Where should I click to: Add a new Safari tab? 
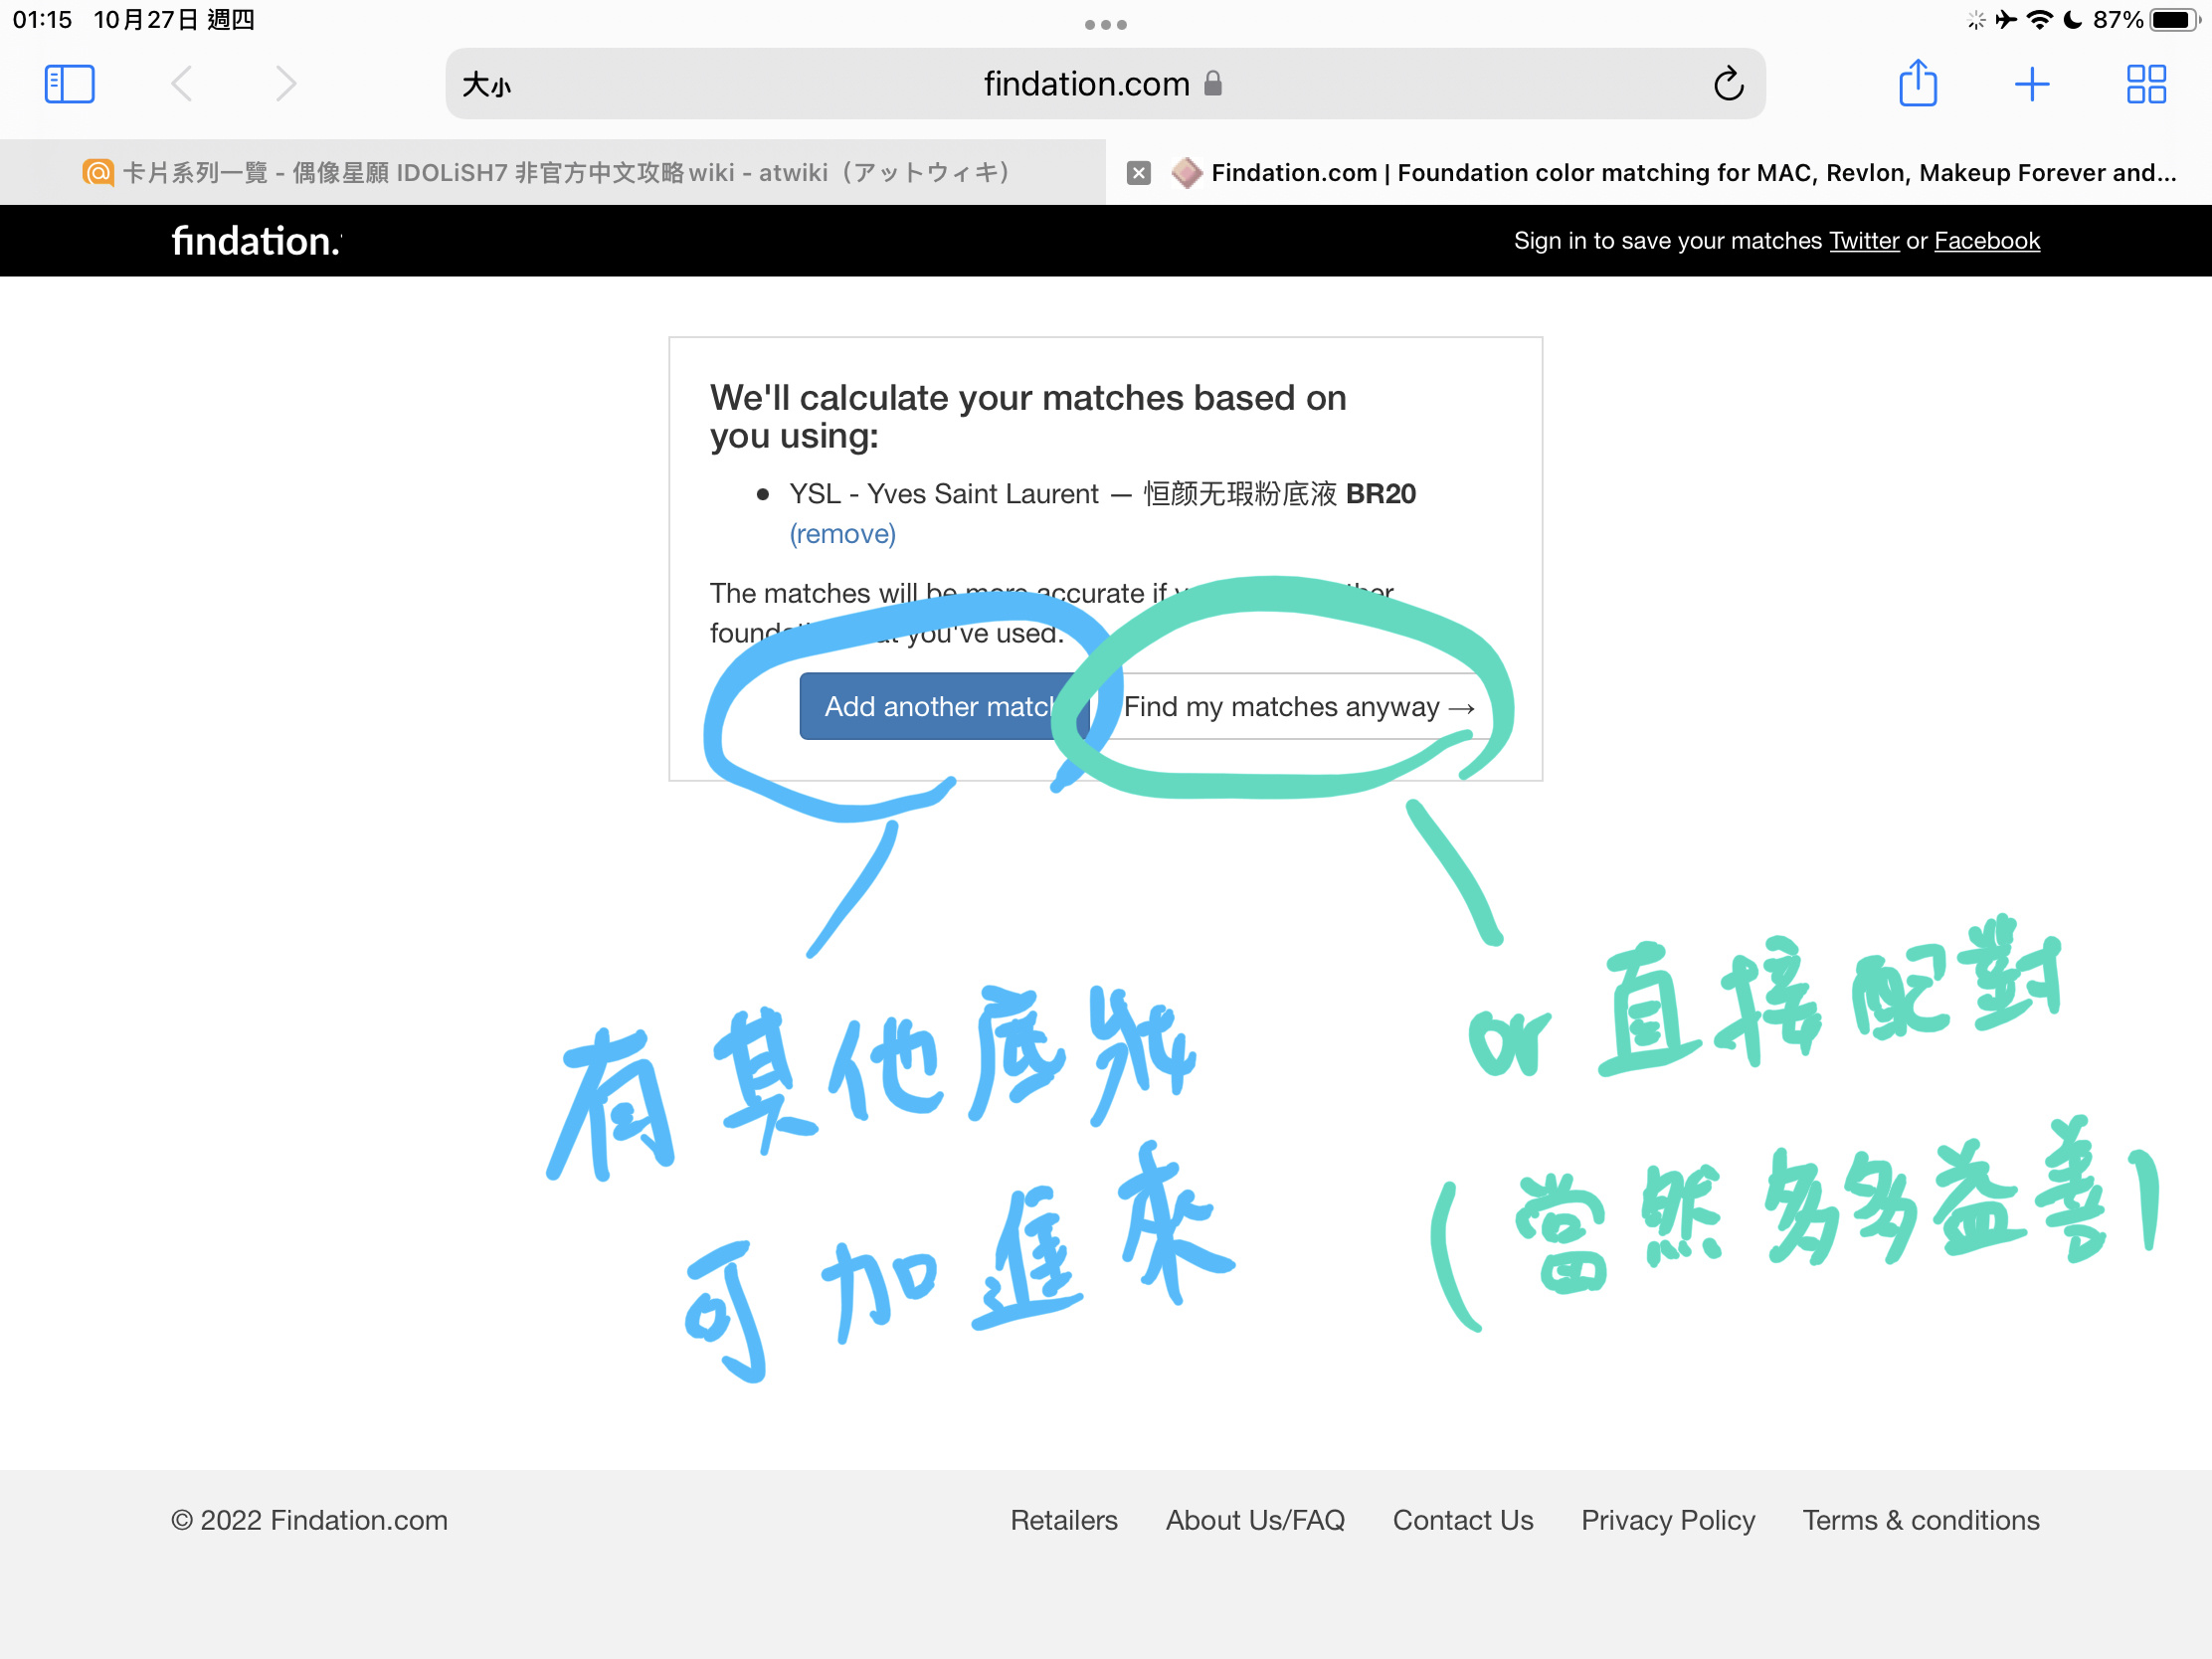point(2031,84)
